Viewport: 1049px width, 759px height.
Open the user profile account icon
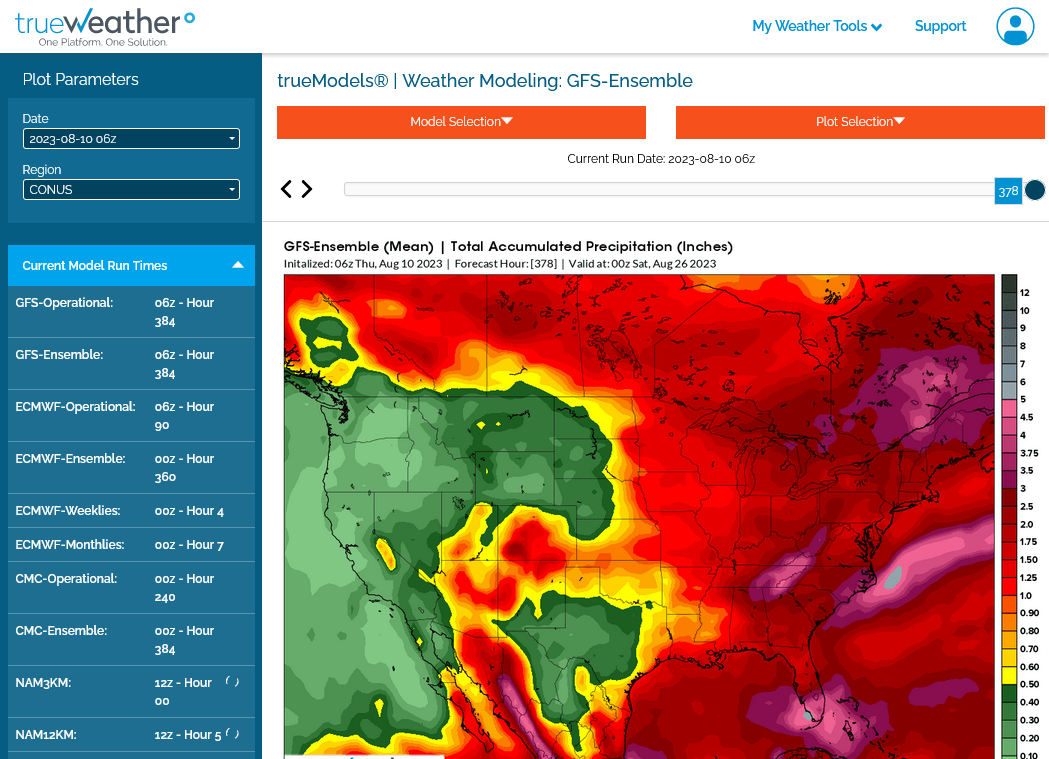[1015, 26]
